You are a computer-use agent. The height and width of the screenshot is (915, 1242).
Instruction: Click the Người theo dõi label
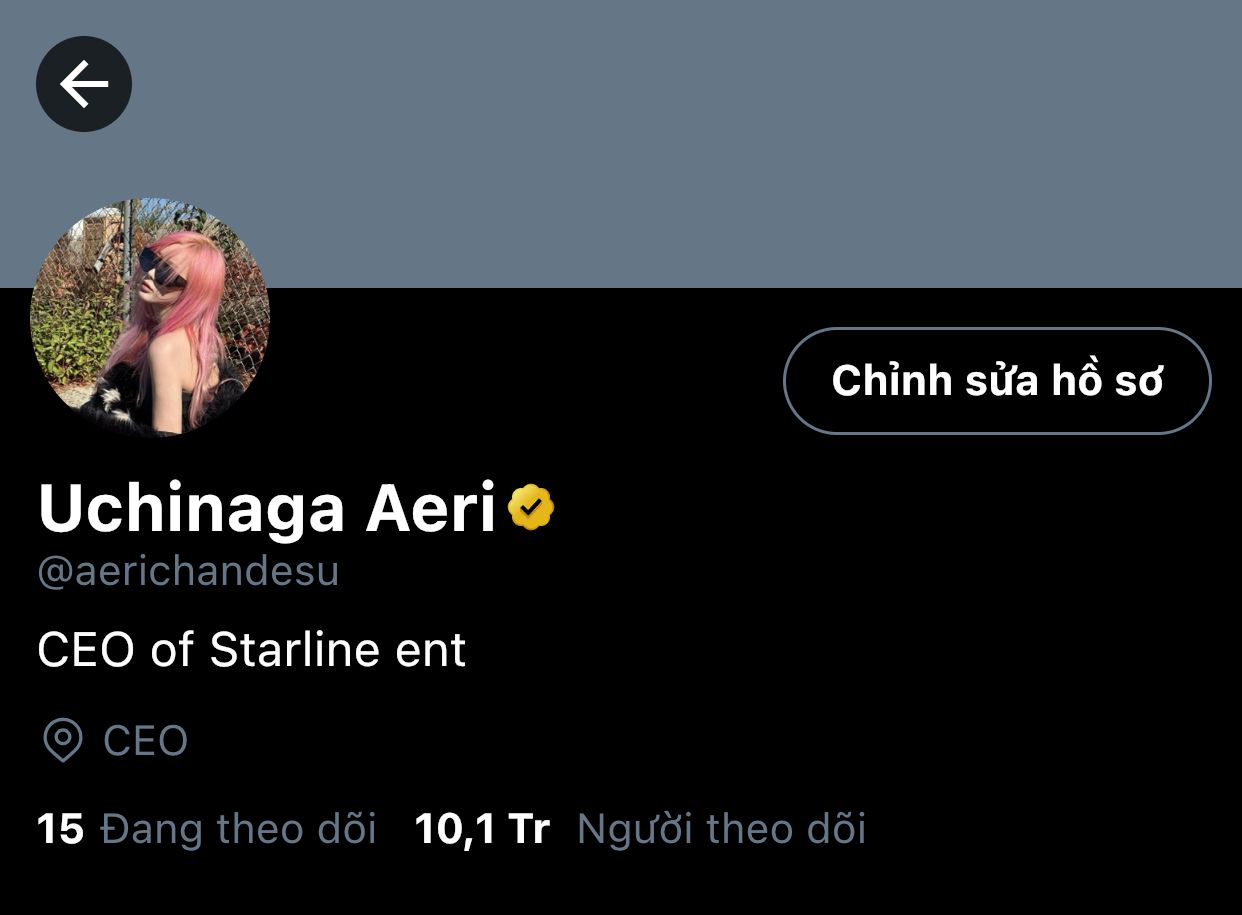(x=721, y=829)
